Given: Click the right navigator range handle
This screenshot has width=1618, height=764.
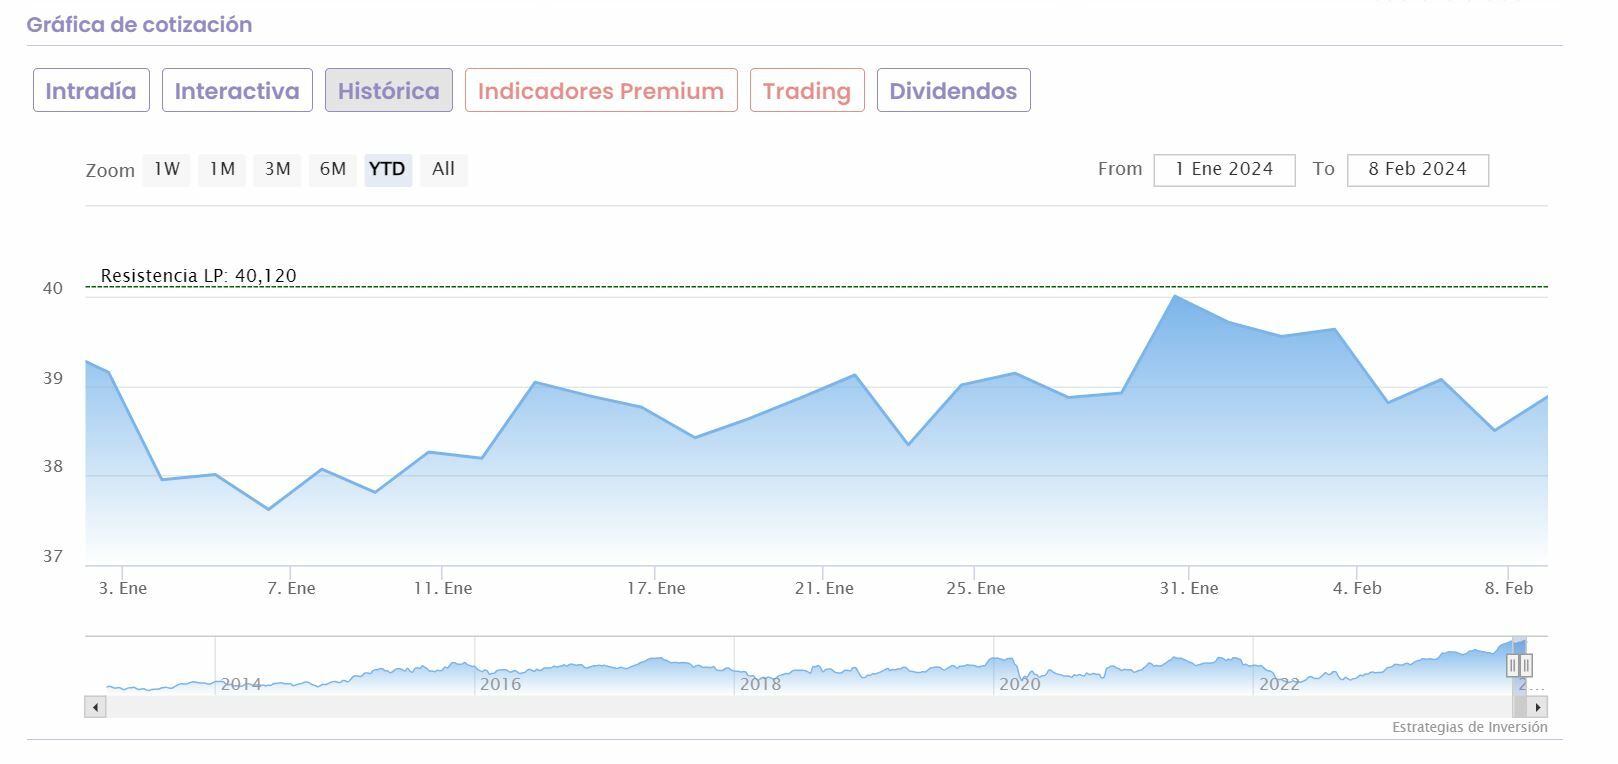Looking at the screenshot, I should pyautogui.click(x=1526, y=665).
